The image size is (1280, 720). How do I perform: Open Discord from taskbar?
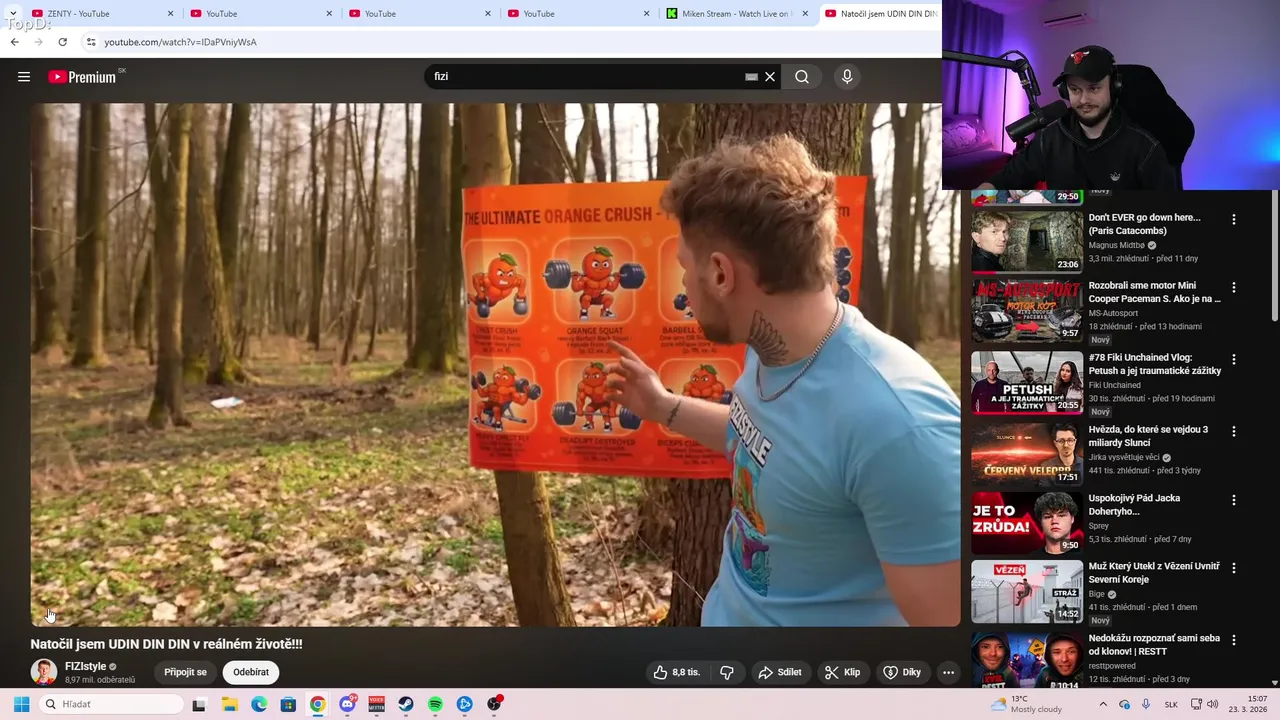tap(347, 704)
